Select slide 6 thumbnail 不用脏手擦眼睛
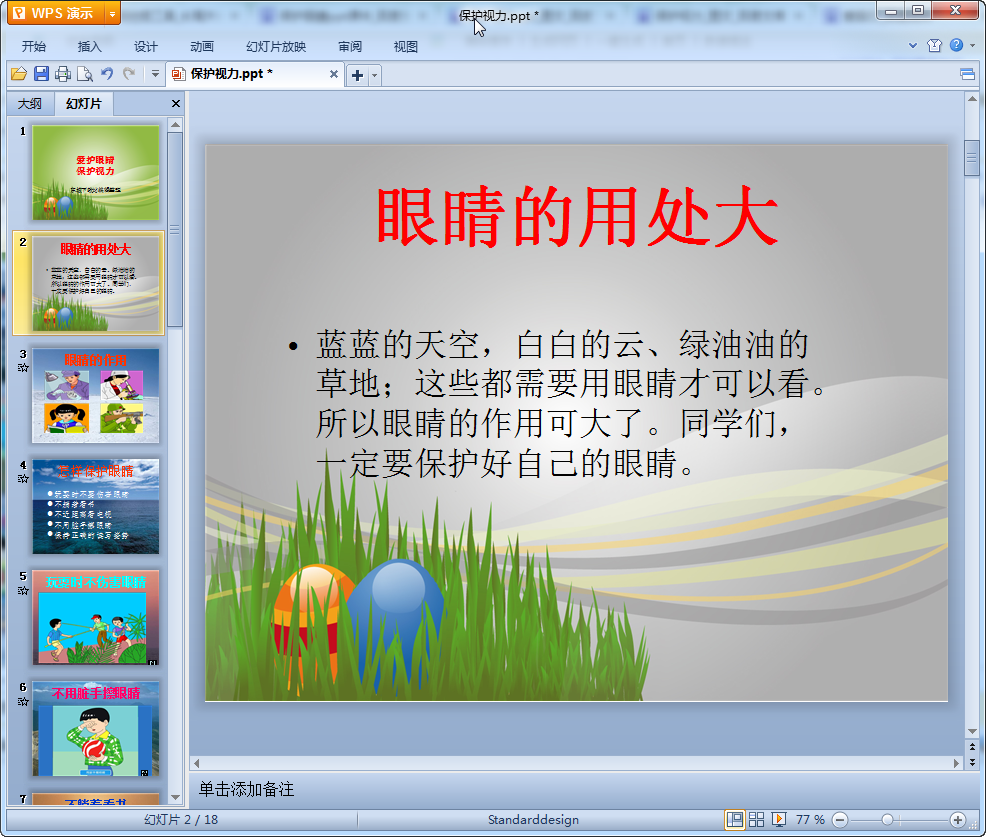The height and width of the screenshot is (837, 986). pos(96,729)
